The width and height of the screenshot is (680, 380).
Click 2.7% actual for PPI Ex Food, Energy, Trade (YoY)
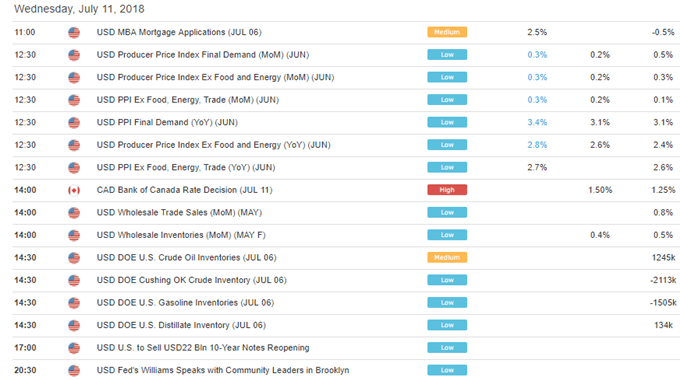(x=537, y=167)
